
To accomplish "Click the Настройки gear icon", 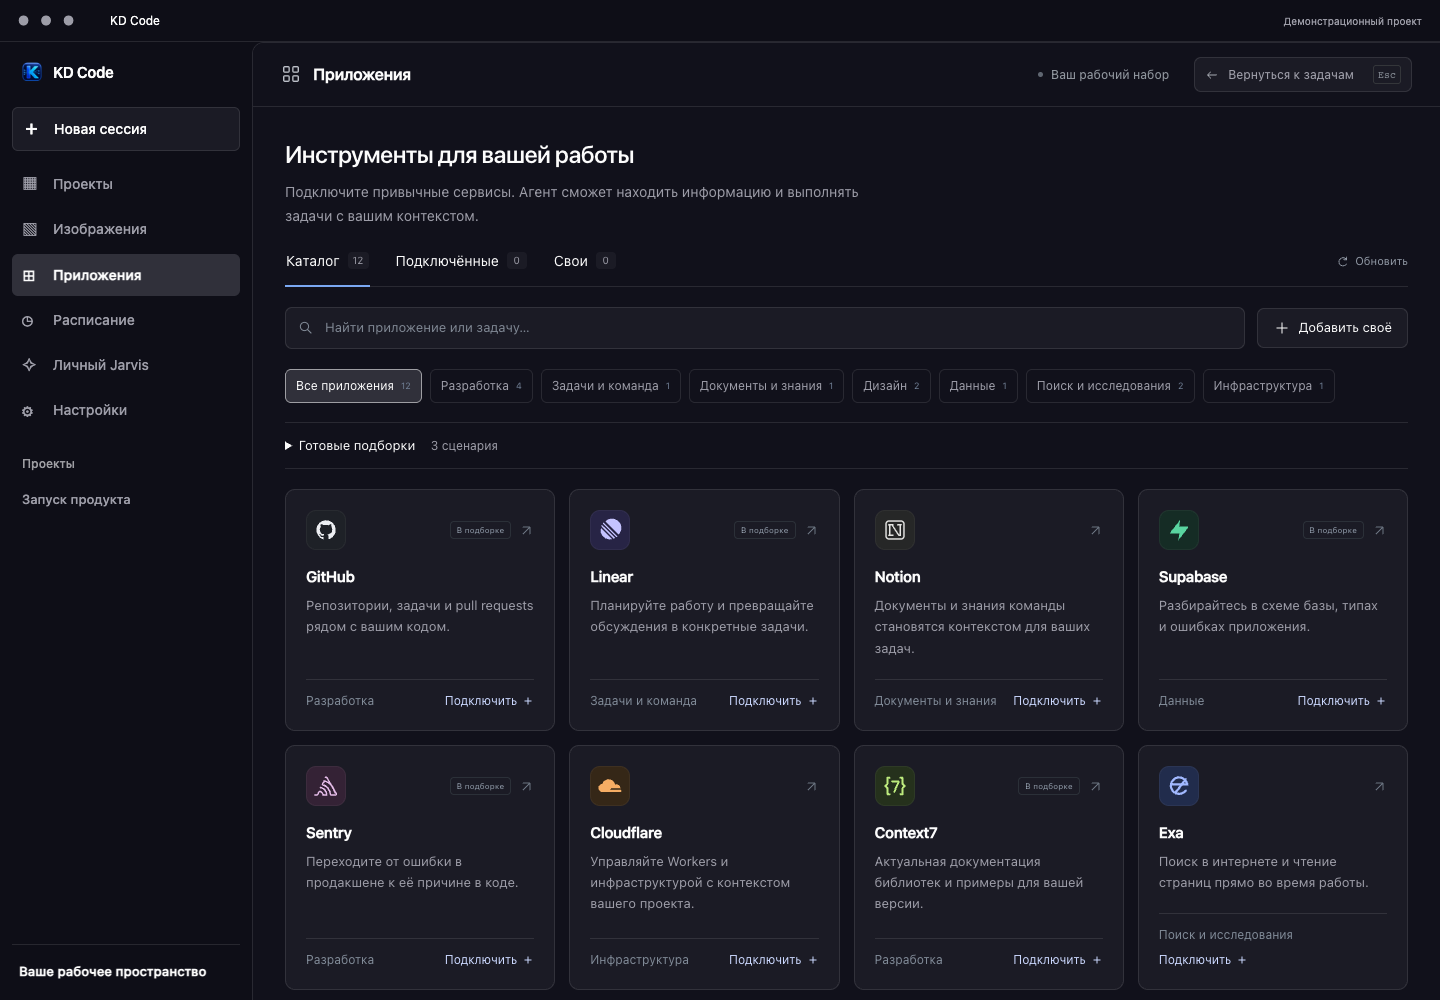I will pyautogui.click(x=28, y=411).
